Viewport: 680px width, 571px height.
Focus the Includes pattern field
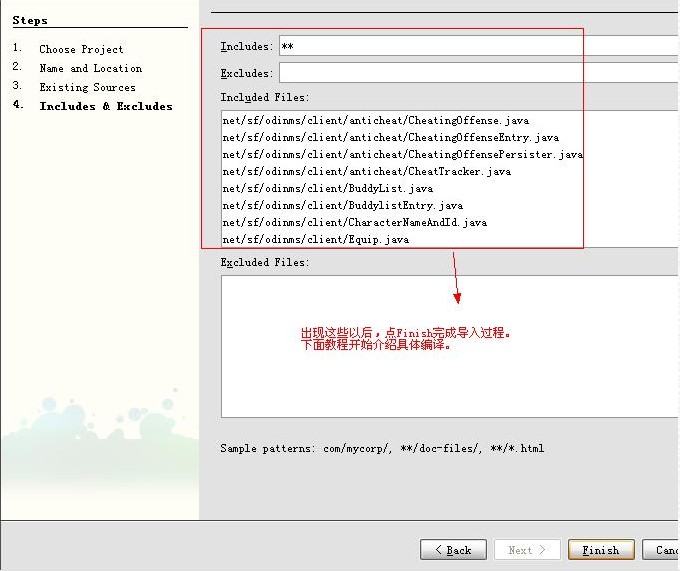(x=479, y=46)
